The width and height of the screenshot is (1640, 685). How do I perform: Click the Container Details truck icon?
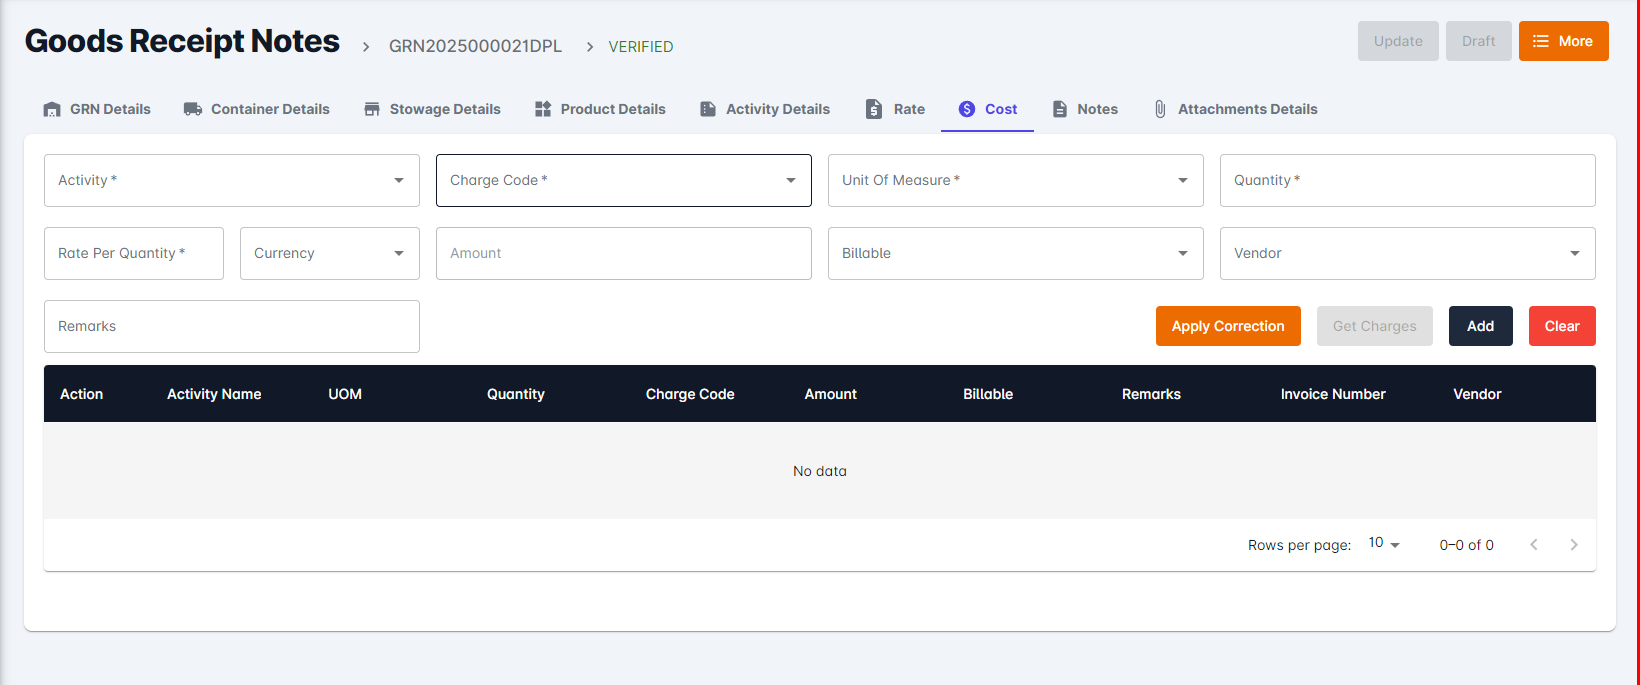coord(193,109)
